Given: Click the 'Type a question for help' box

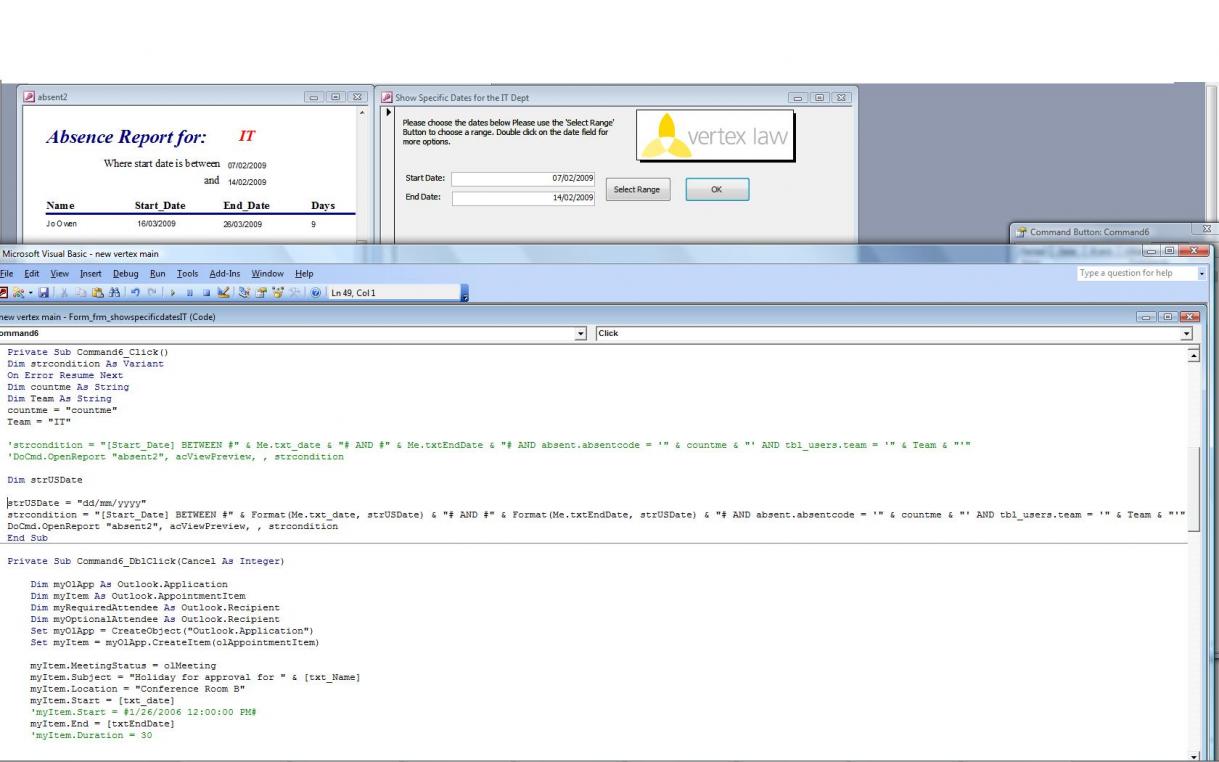Looking at the screenshot, I should pyautogui.click(x=1136, y=273).
